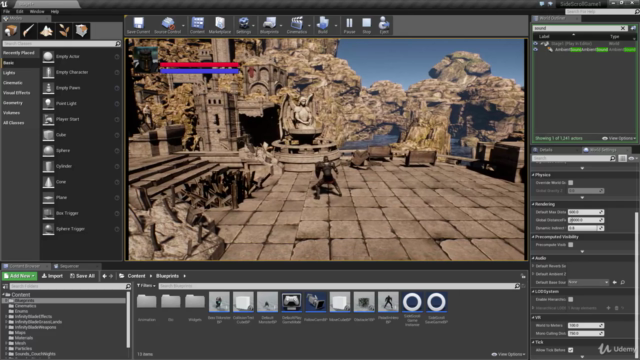Viewport: 640px width, 360px height.
Task: Click Import button
Action: pyautogui.click(x=52, y=276)
